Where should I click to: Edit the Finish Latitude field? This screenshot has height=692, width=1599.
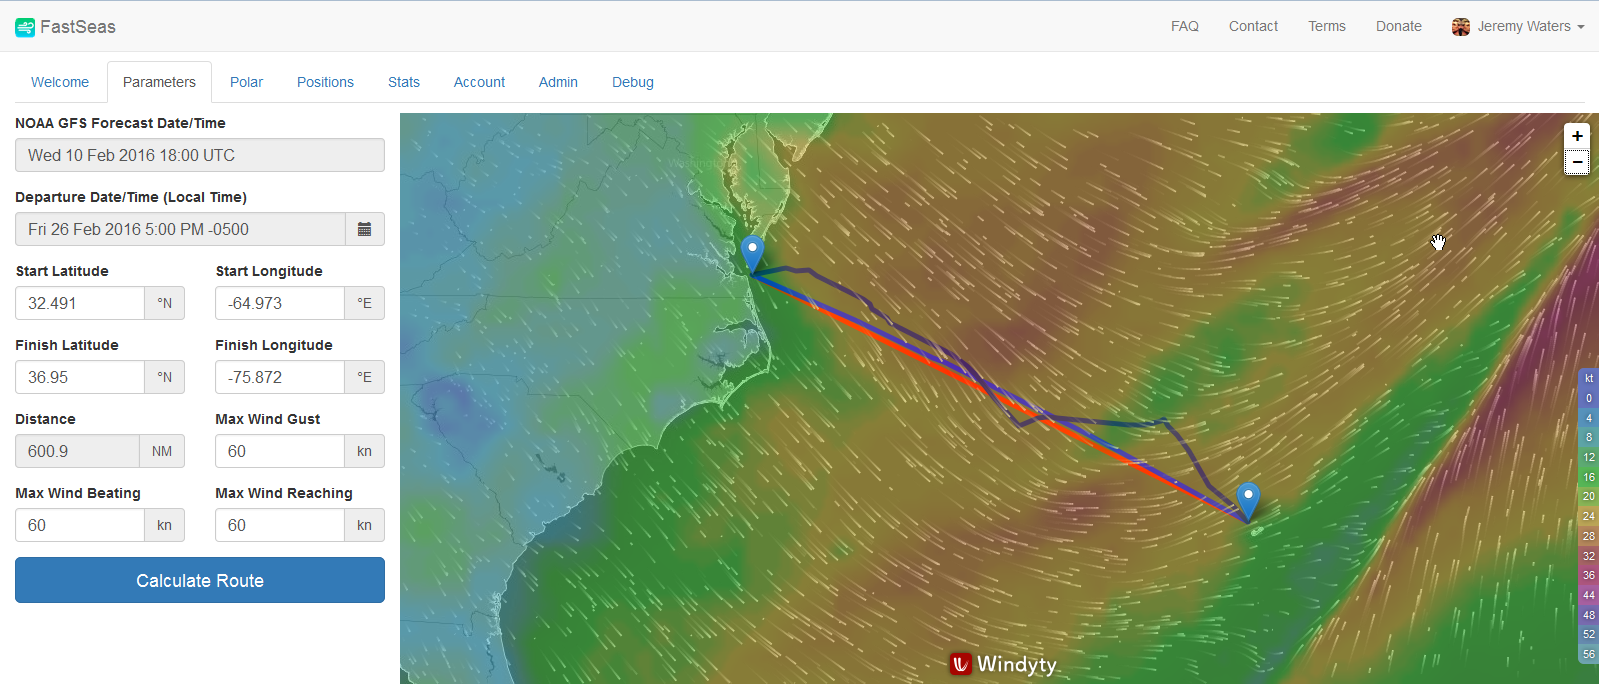coord(80,377)
